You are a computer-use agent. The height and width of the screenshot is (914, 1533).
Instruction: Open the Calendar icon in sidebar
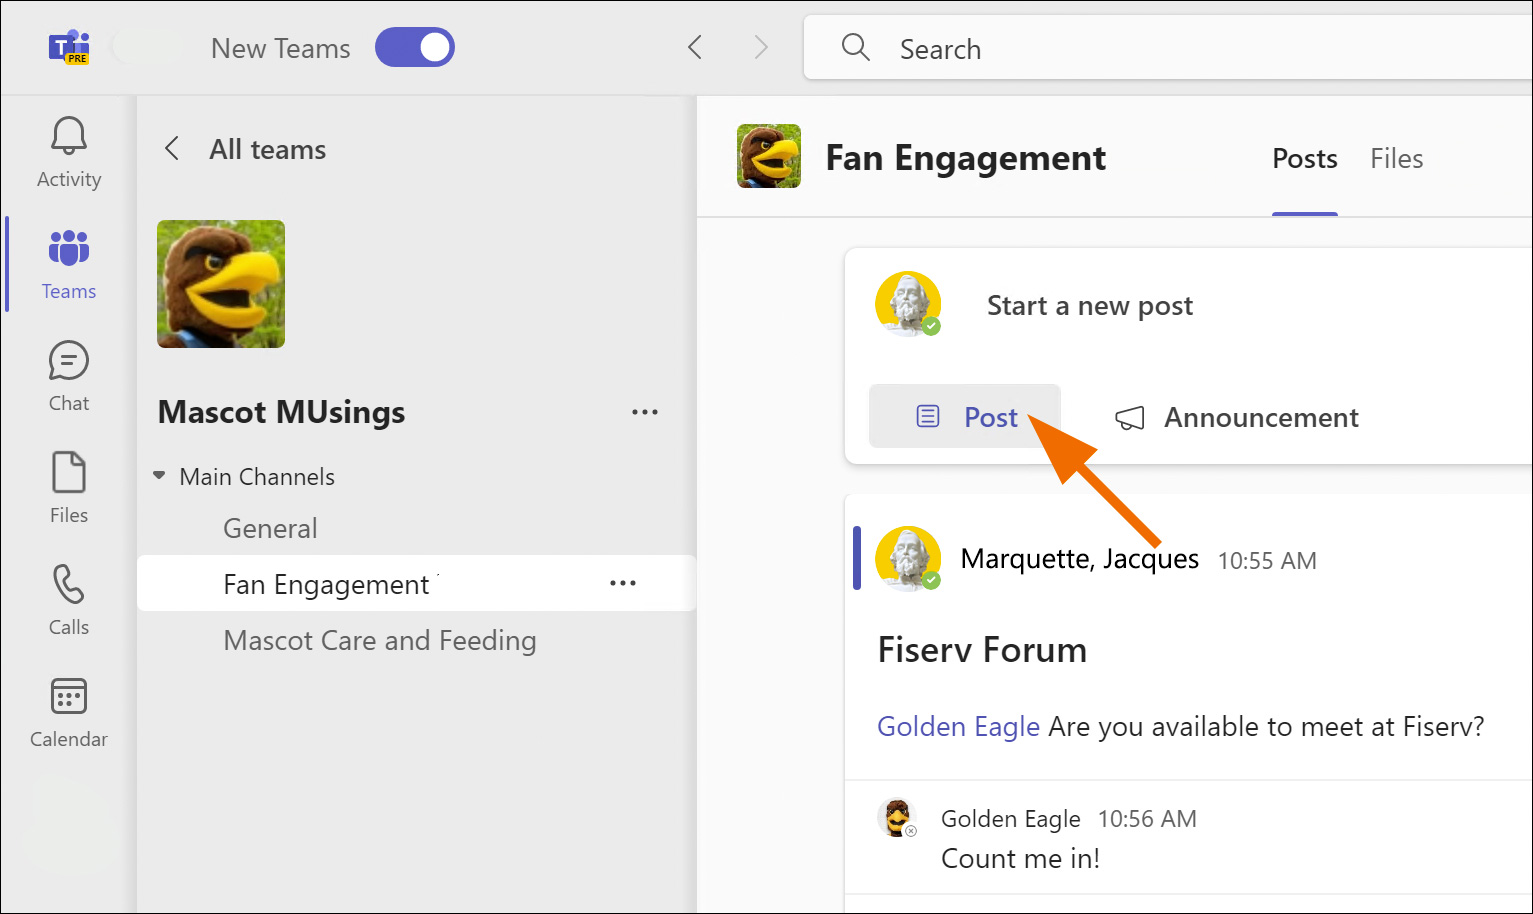[x=68, y=697]
